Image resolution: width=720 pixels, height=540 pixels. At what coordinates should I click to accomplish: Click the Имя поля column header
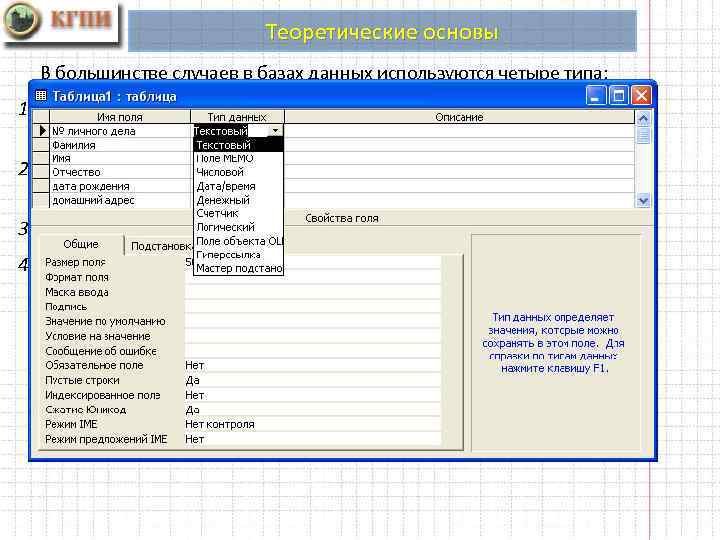click(120, 117)
